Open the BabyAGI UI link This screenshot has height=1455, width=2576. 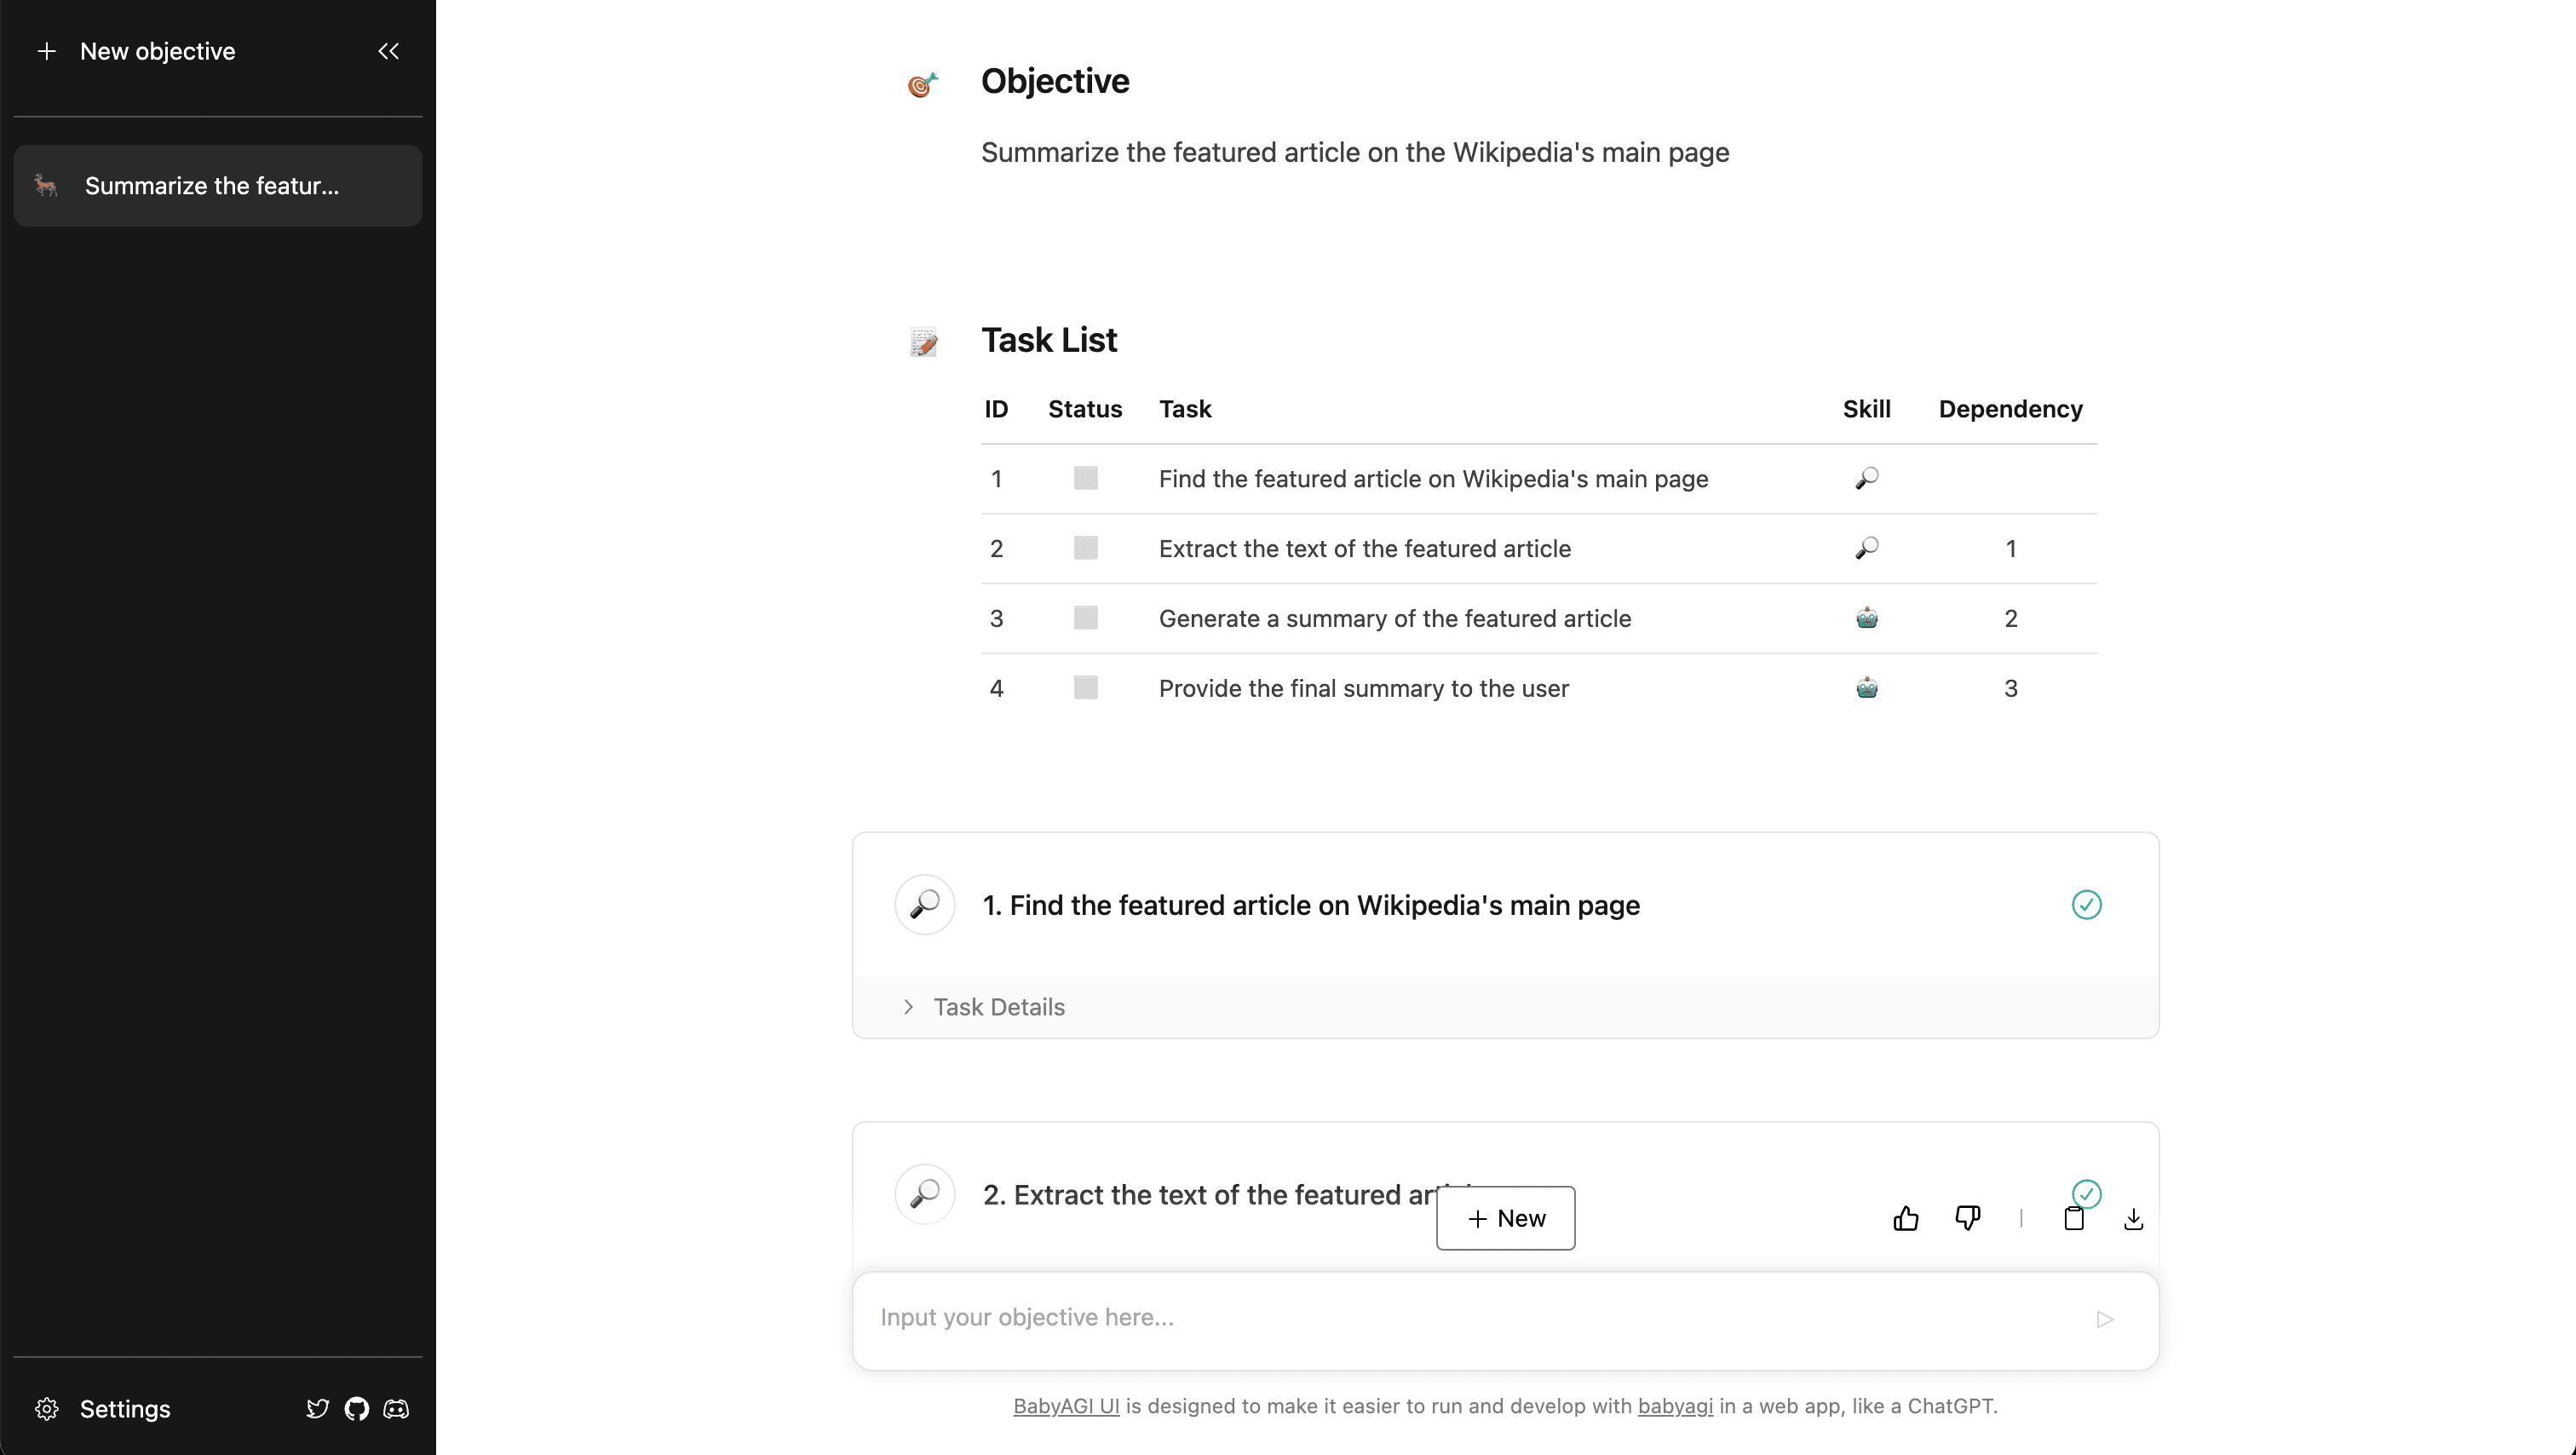click(1066, 1405)
